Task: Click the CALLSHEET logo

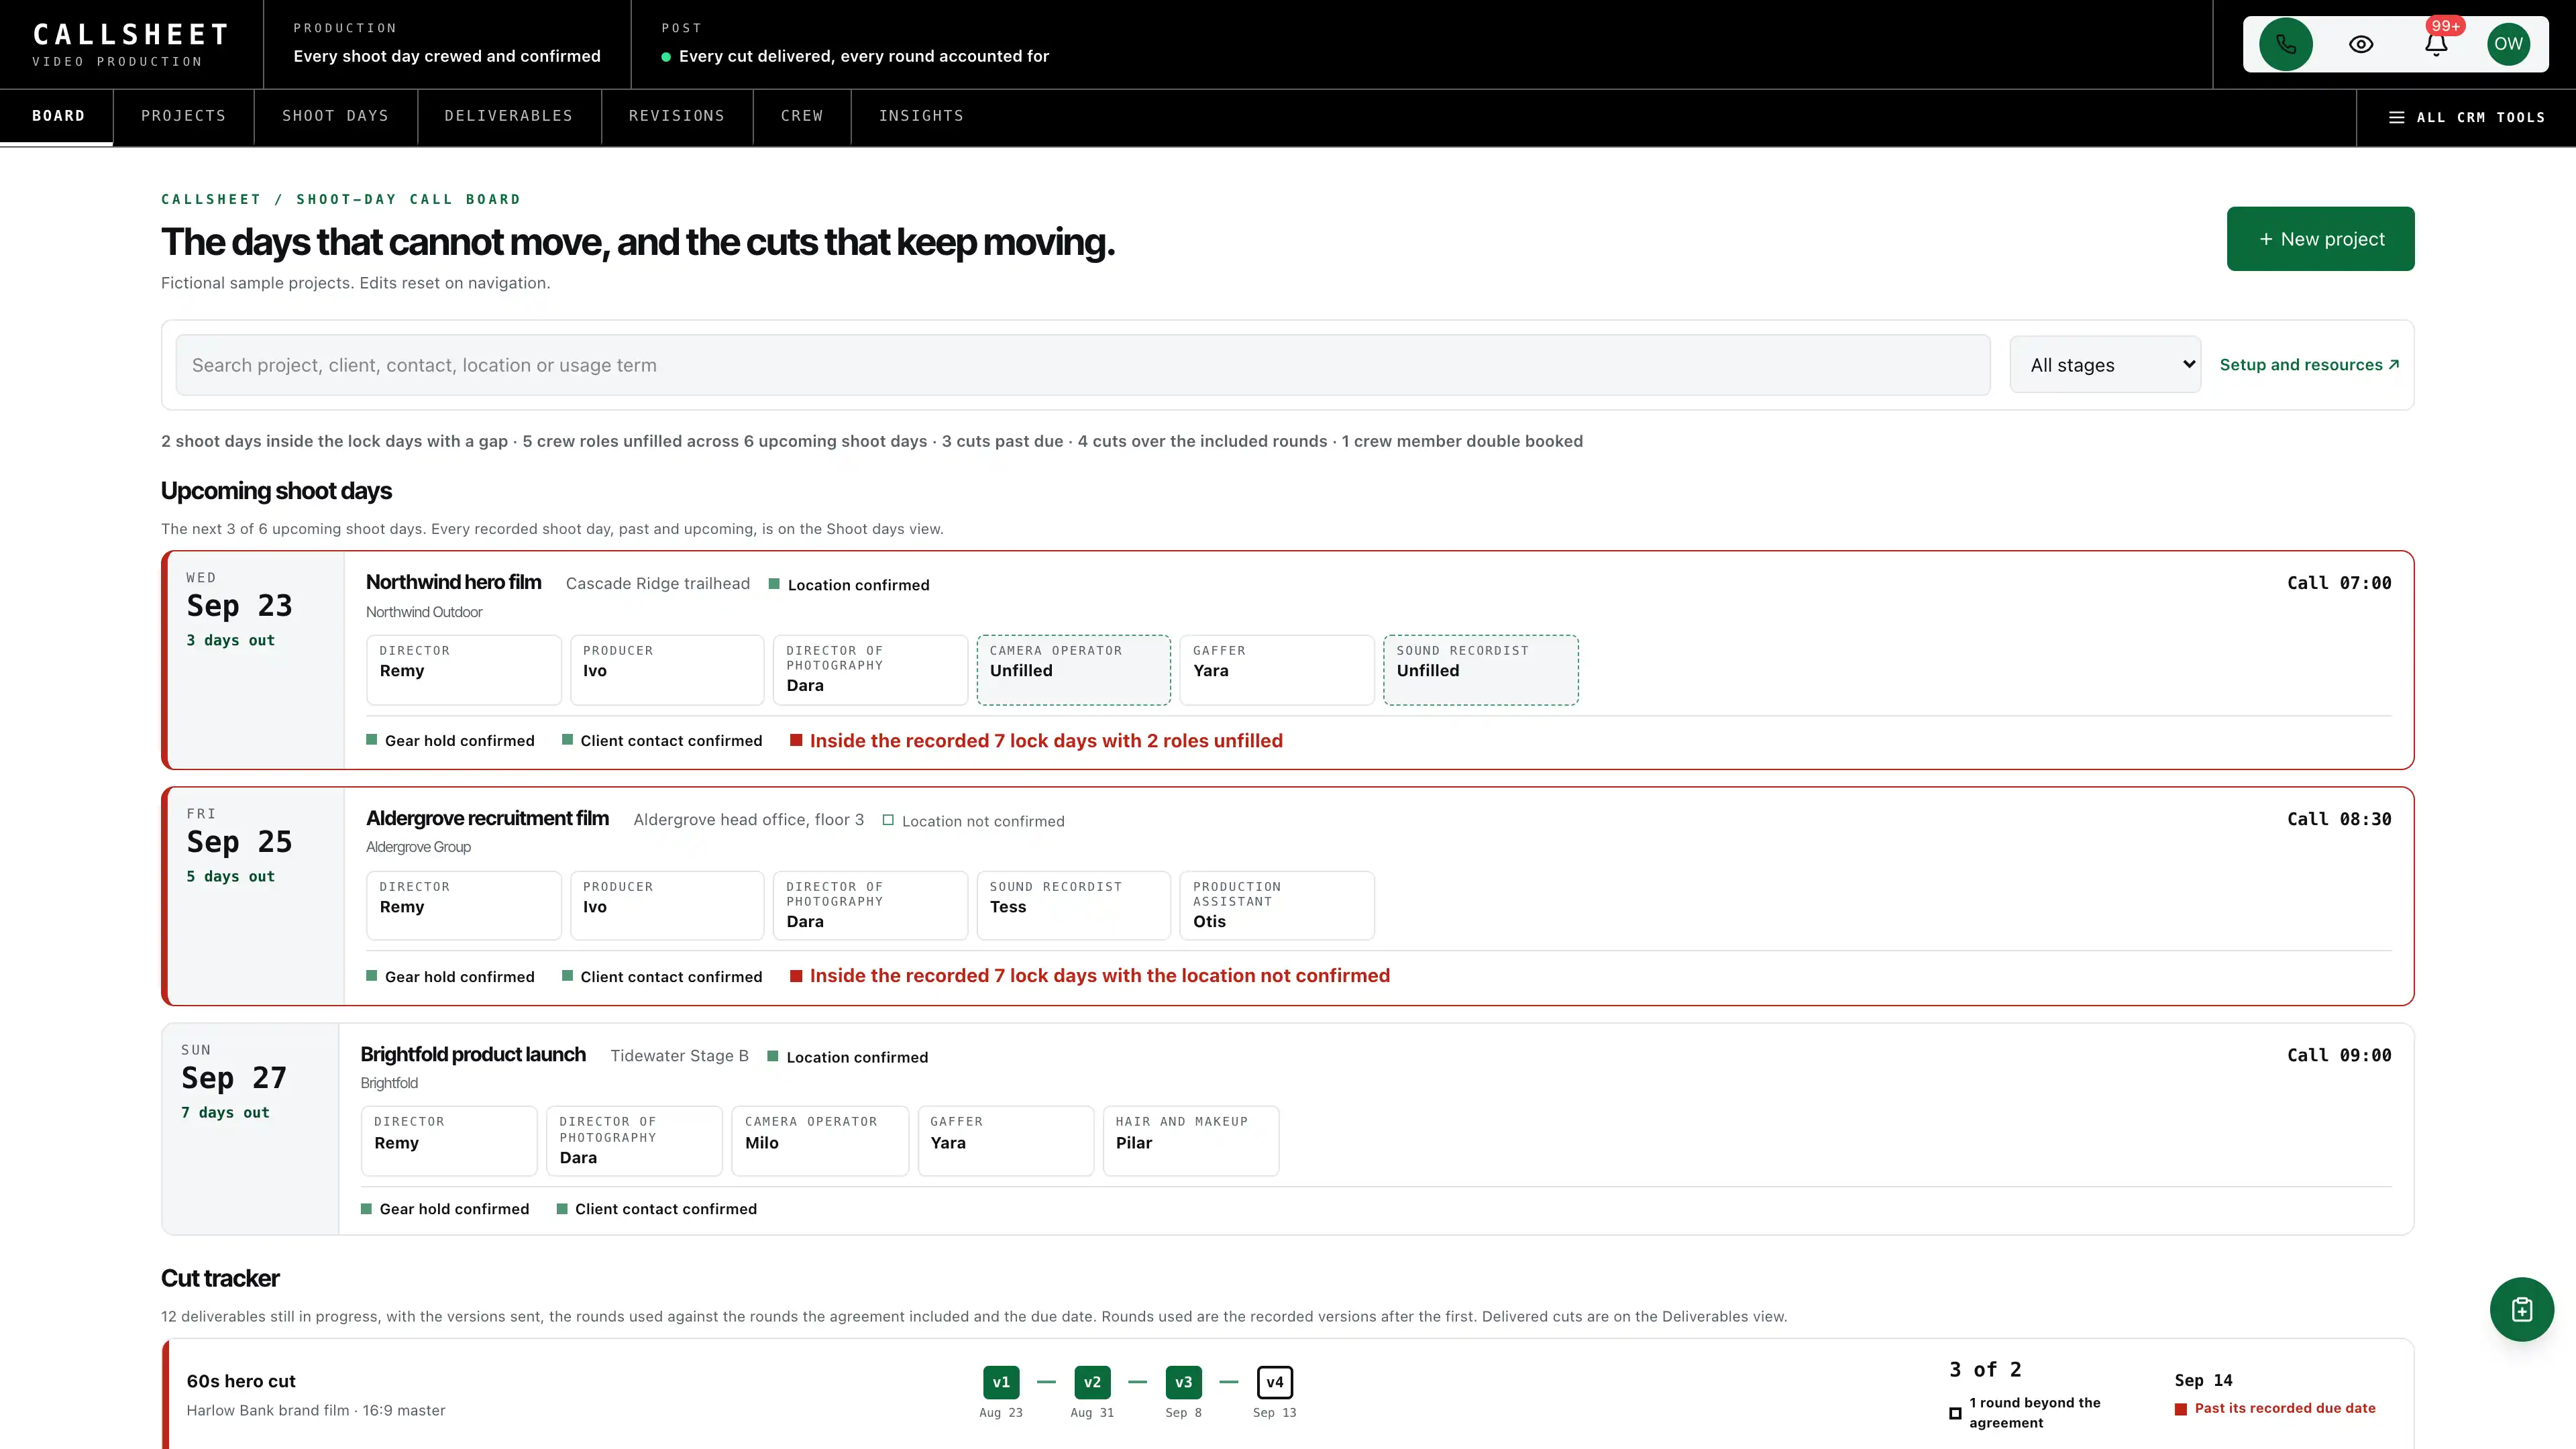Action: tap(131, 45)
